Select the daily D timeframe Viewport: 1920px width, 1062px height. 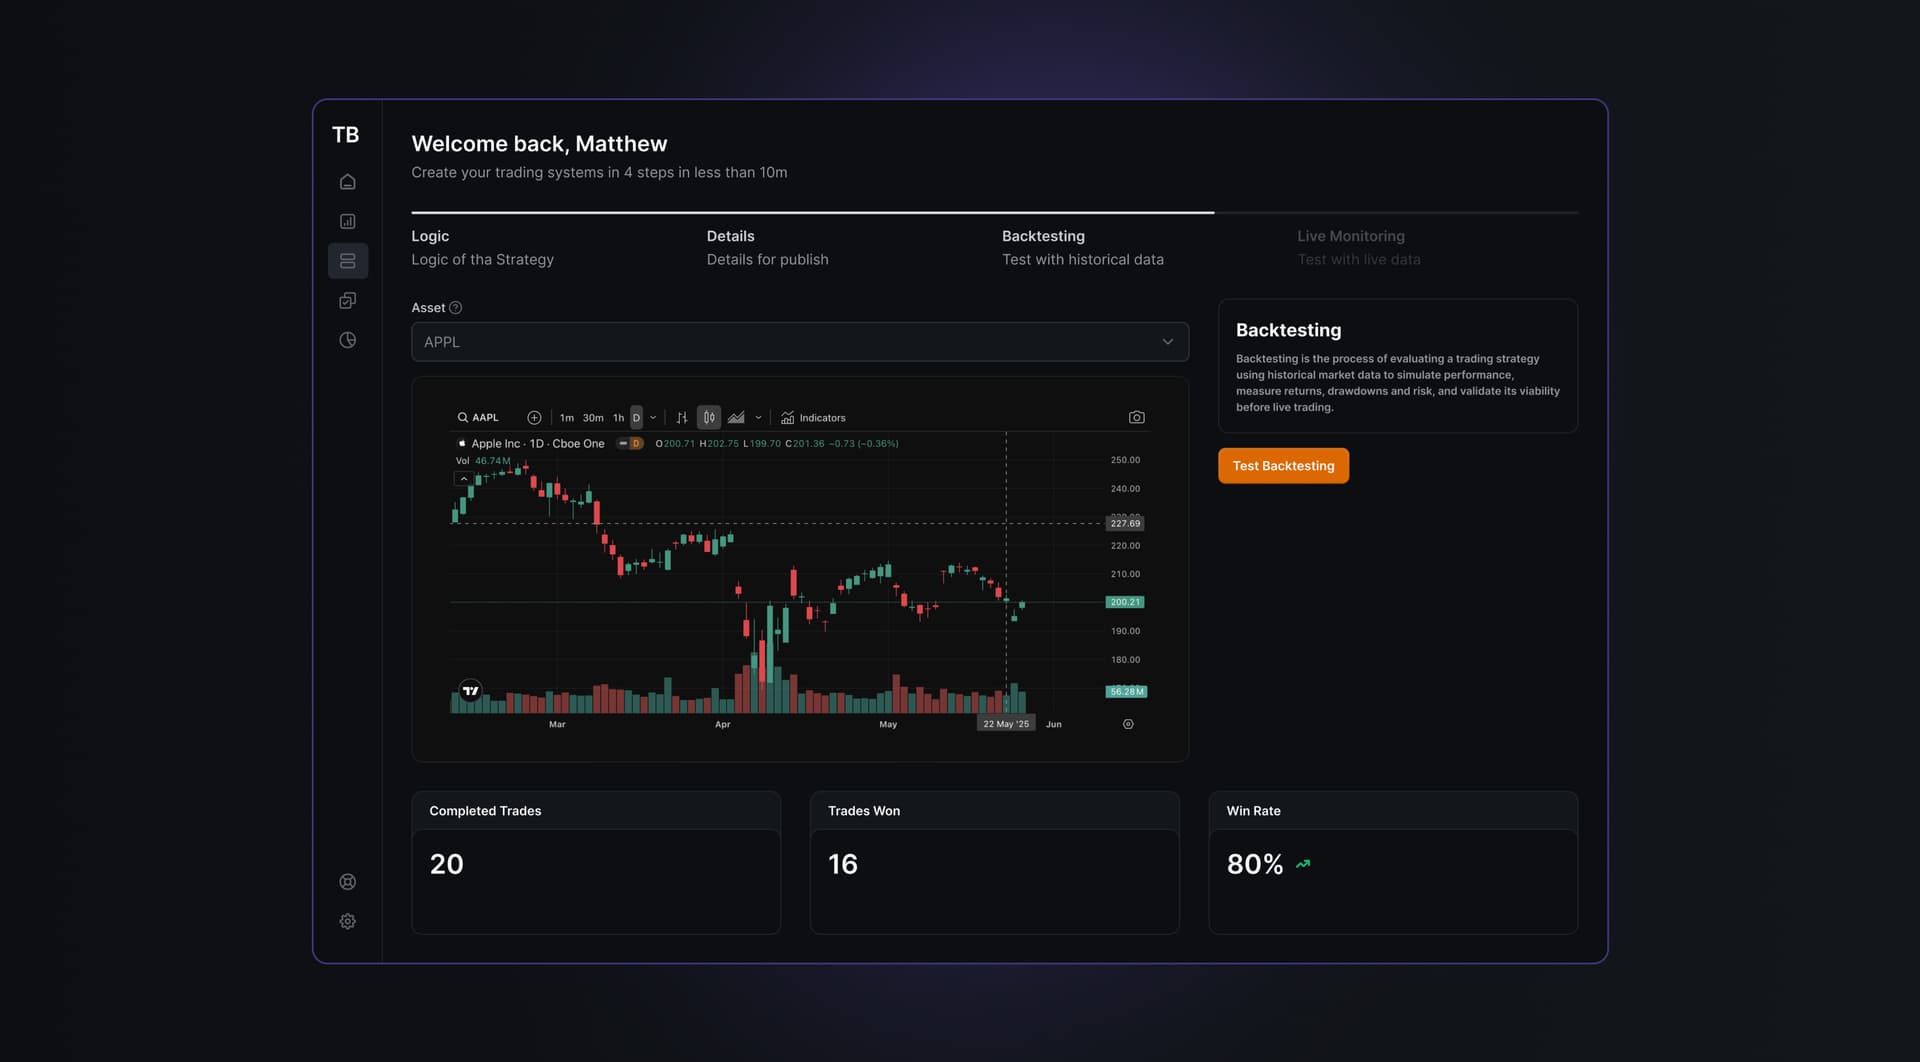tap(636, 418)
